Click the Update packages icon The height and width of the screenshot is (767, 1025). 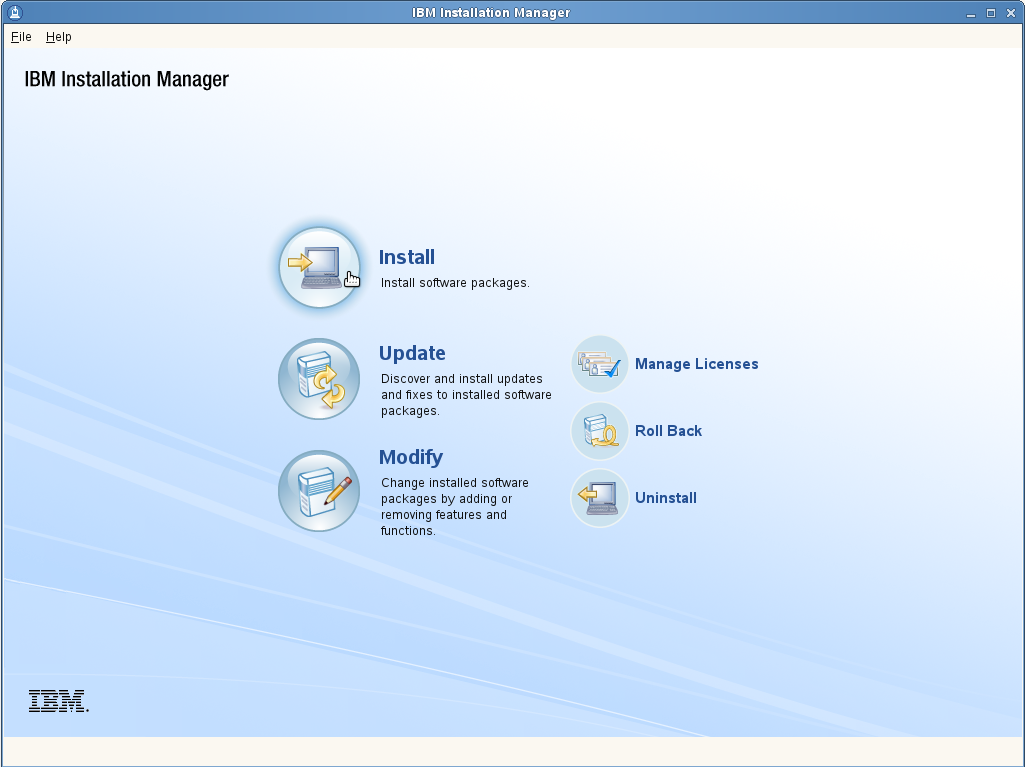click(x=319, y=379)
